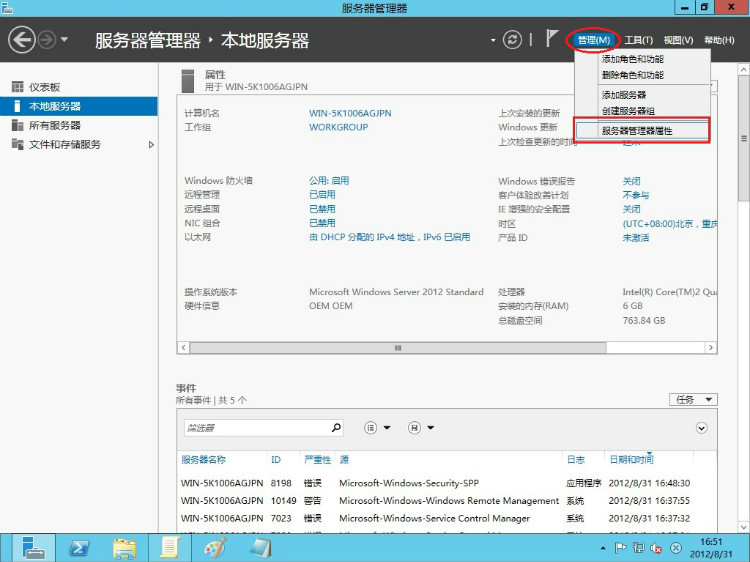Sort events by 日志 column
The image size is (750, 562).
575,460
